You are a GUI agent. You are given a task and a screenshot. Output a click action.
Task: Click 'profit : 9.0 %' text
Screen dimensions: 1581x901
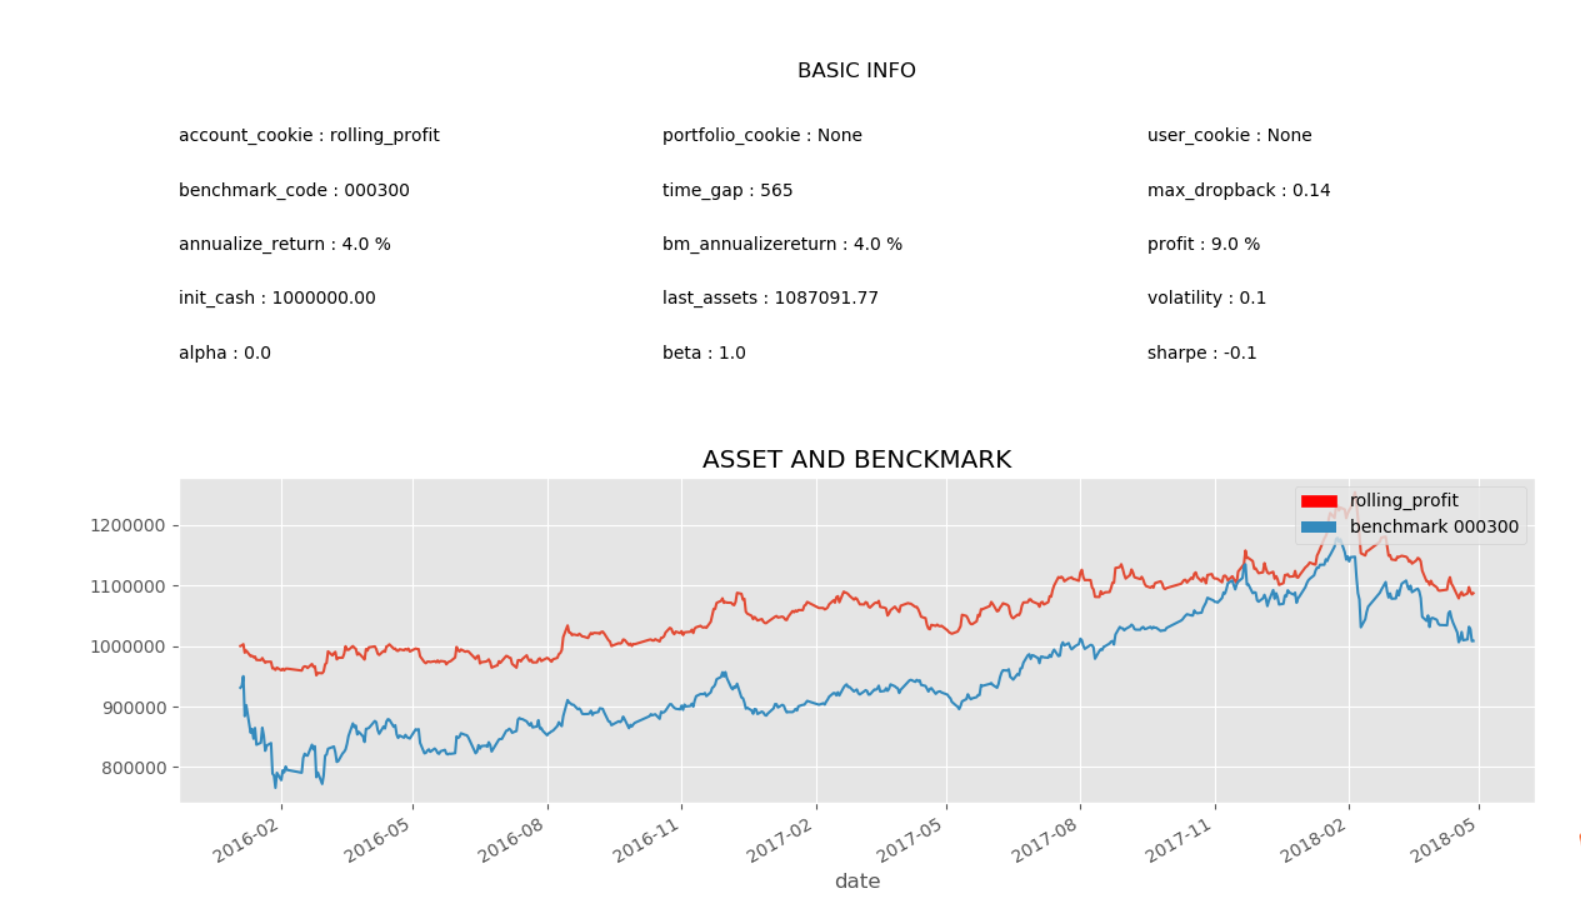coord(1203,244)
